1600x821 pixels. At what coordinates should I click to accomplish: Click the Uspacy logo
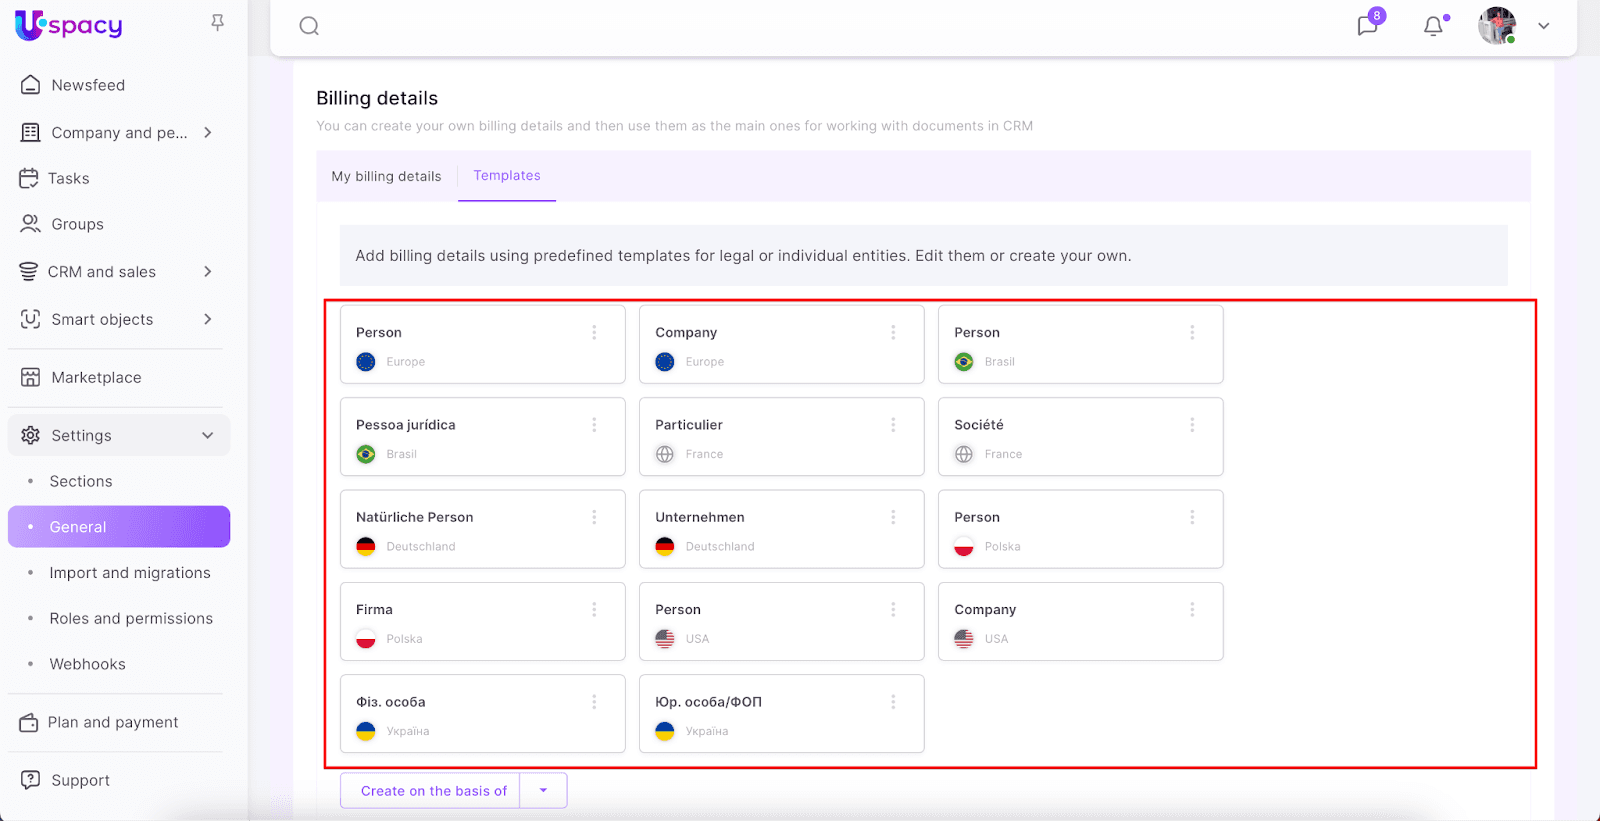pyautogui.click(x=69, y=25)
